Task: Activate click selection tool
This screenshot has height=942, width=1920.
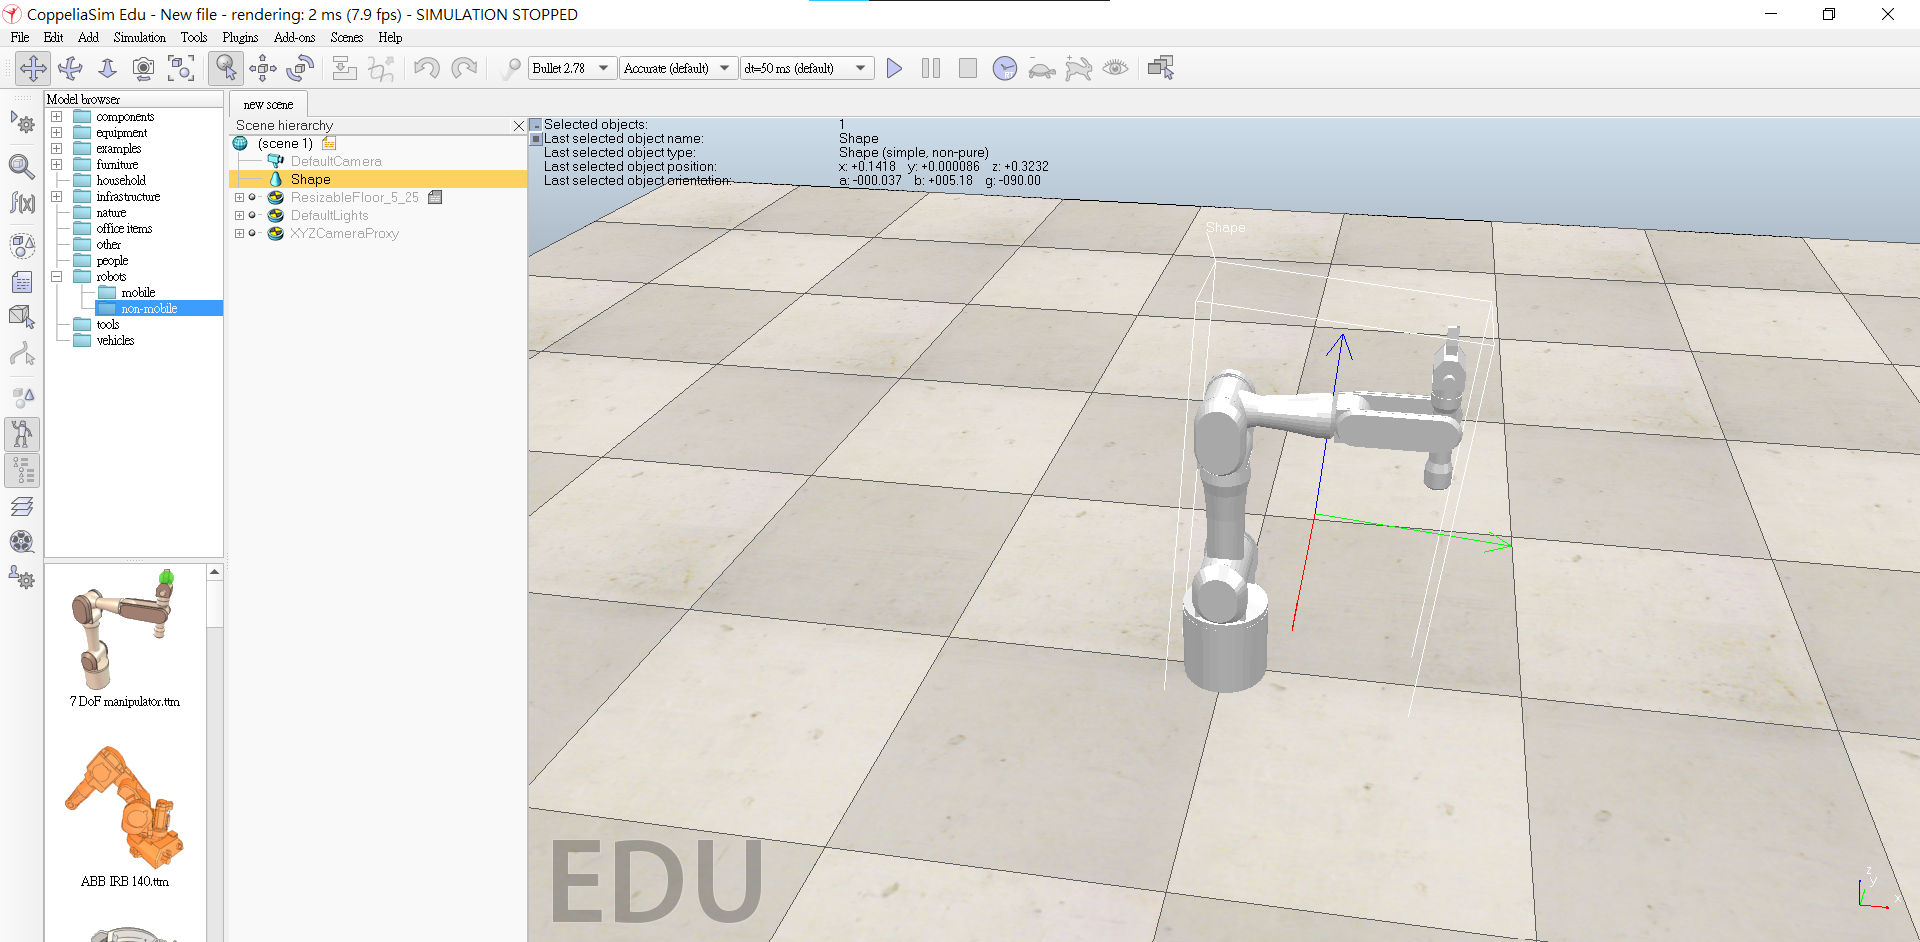Action: [226, 68]
